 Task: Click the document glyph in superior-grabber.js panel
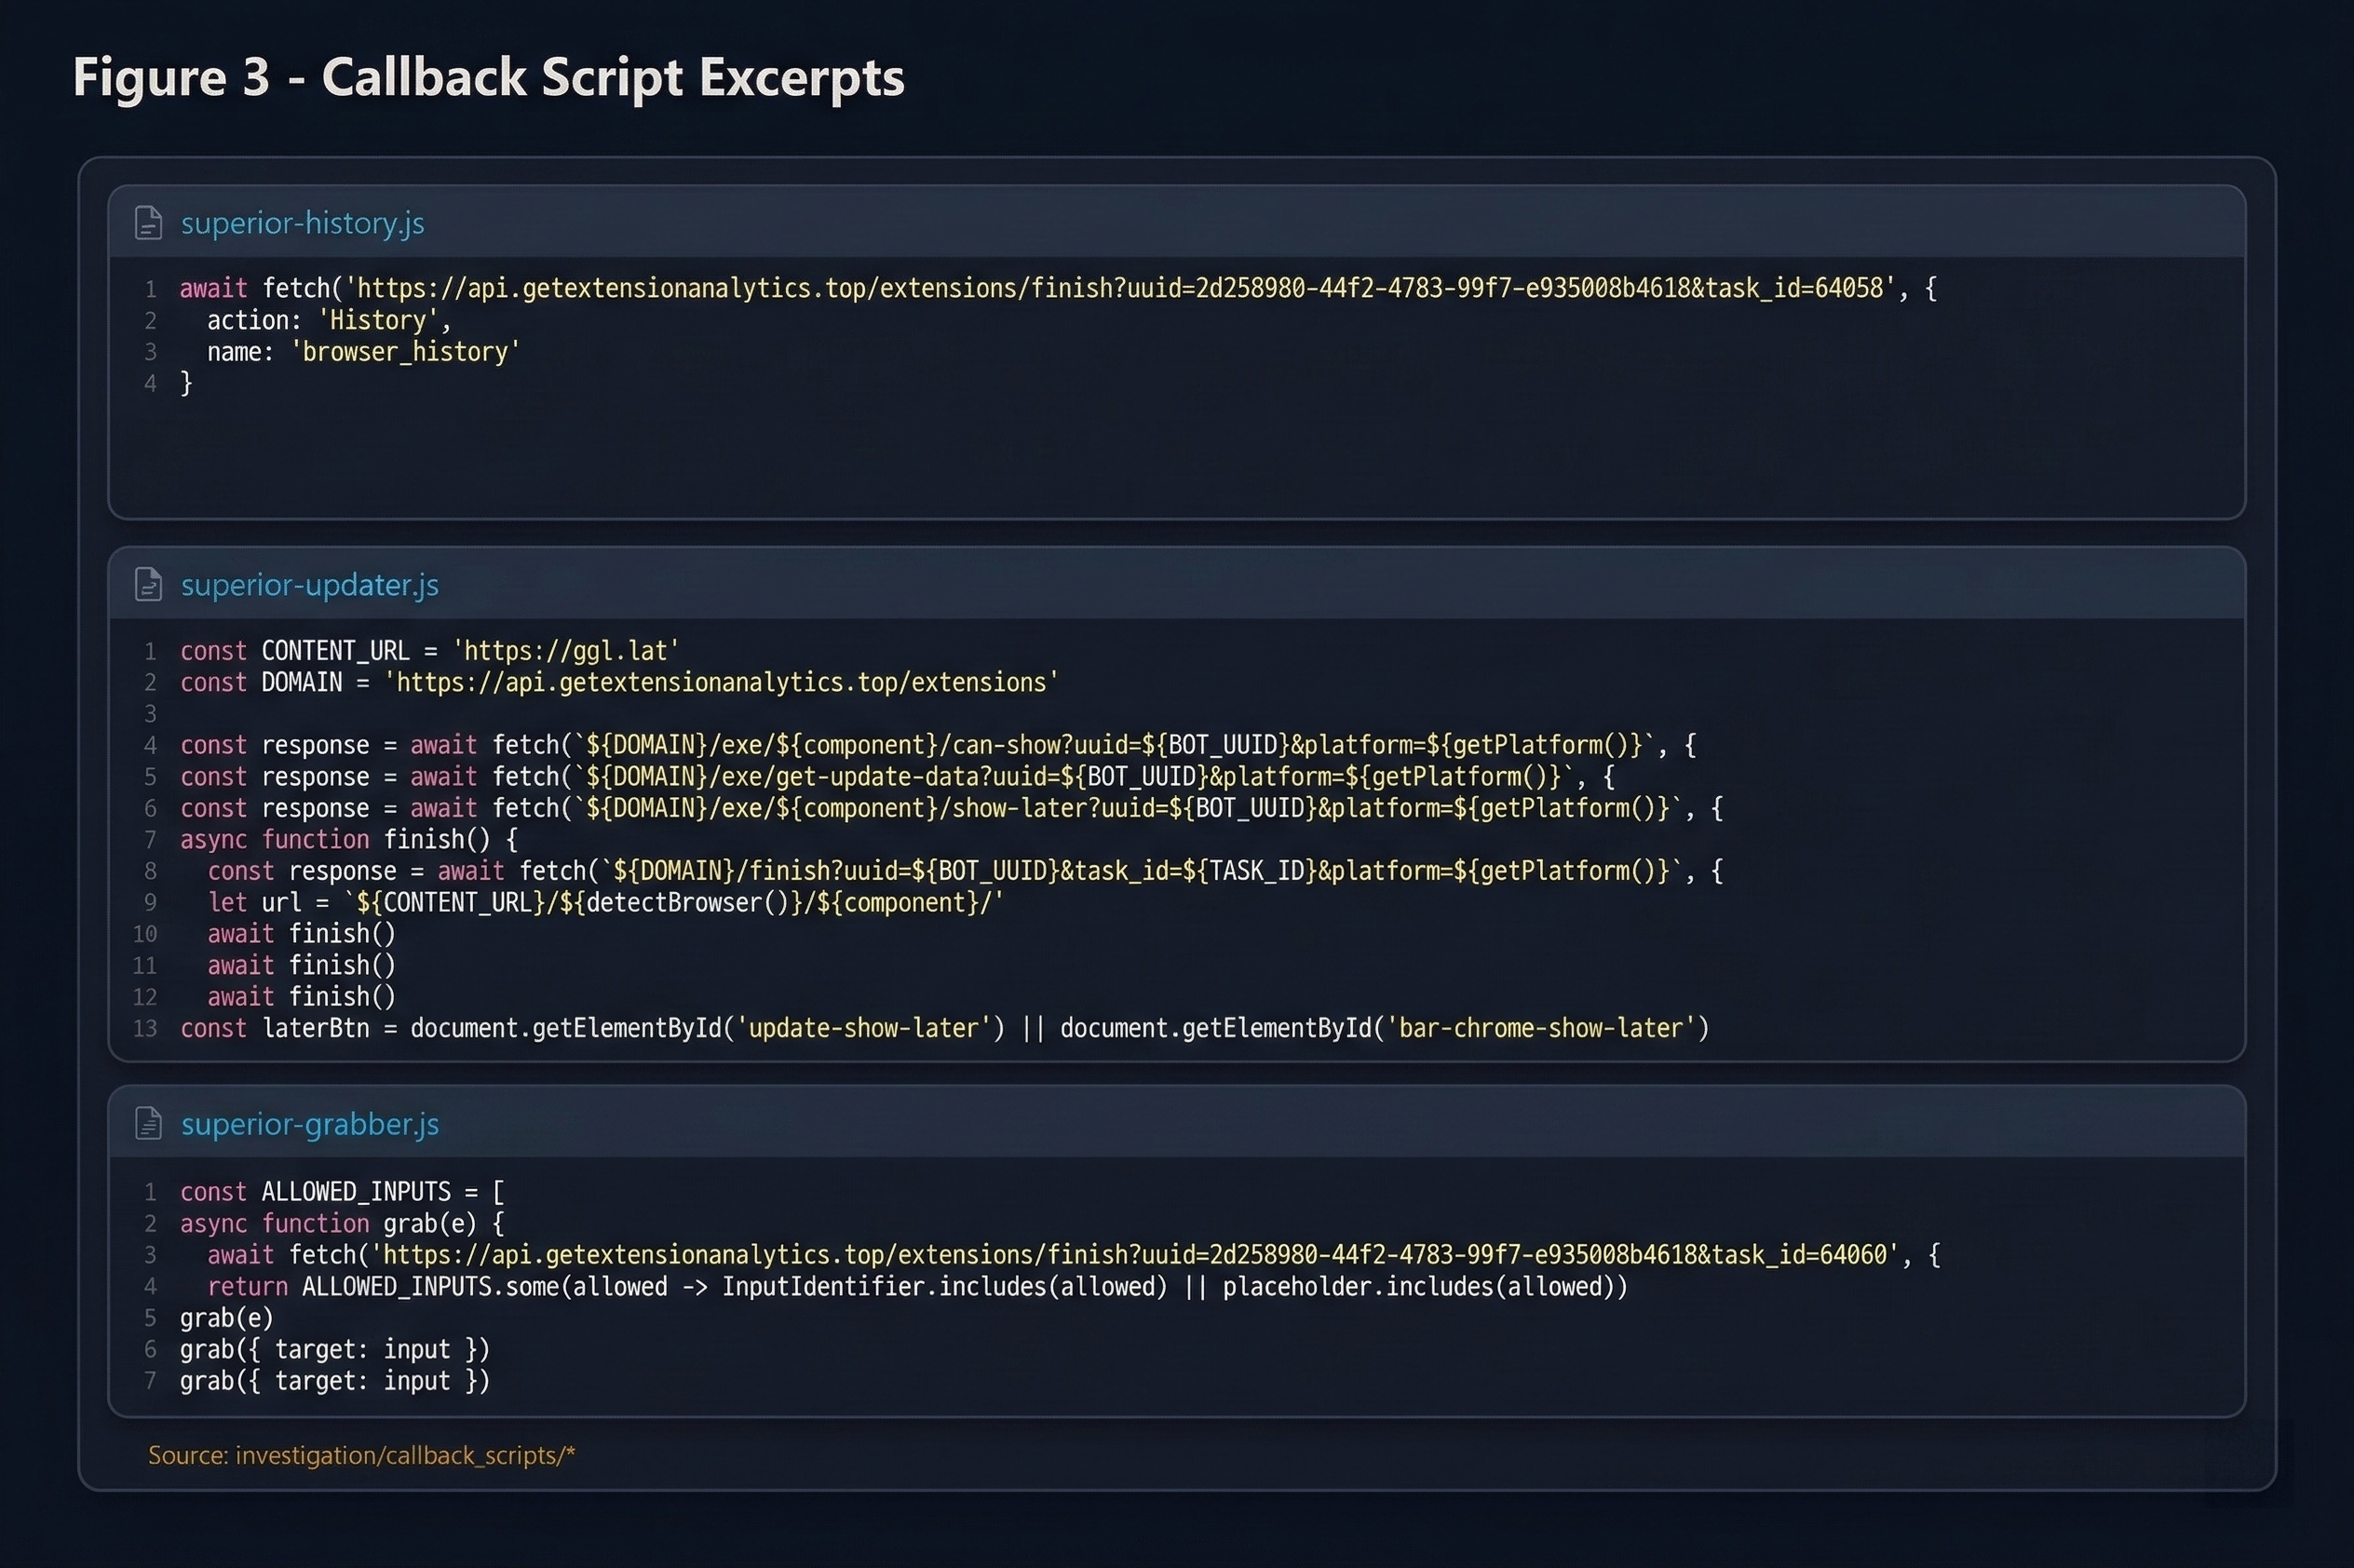[x=148, y=1123]
